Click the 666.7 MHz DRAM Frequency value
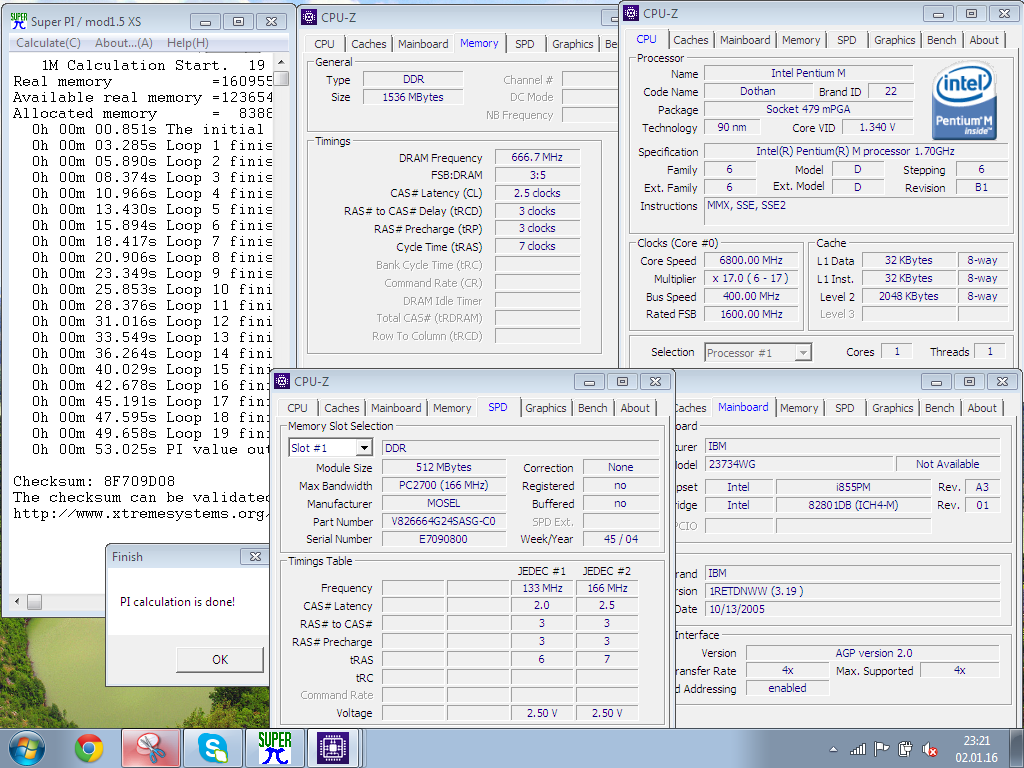 click(x=537, y=157)
